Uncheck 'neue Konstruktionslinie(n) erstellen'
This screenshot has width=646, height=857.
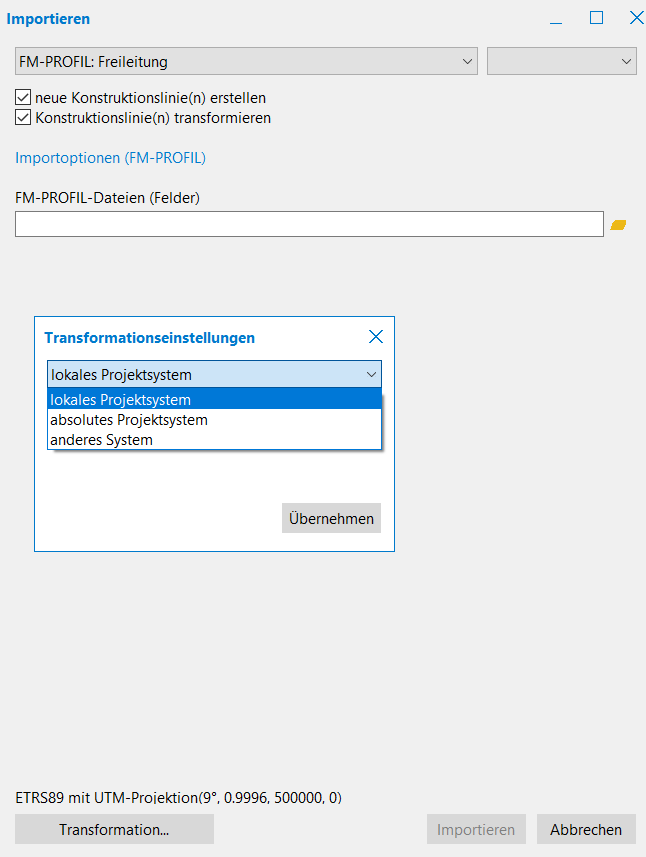click(x=24, y=98)
